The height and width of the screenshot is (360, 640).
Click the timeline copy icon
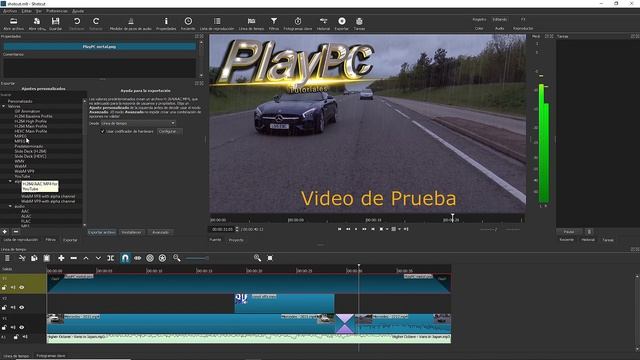coord(34,258)
